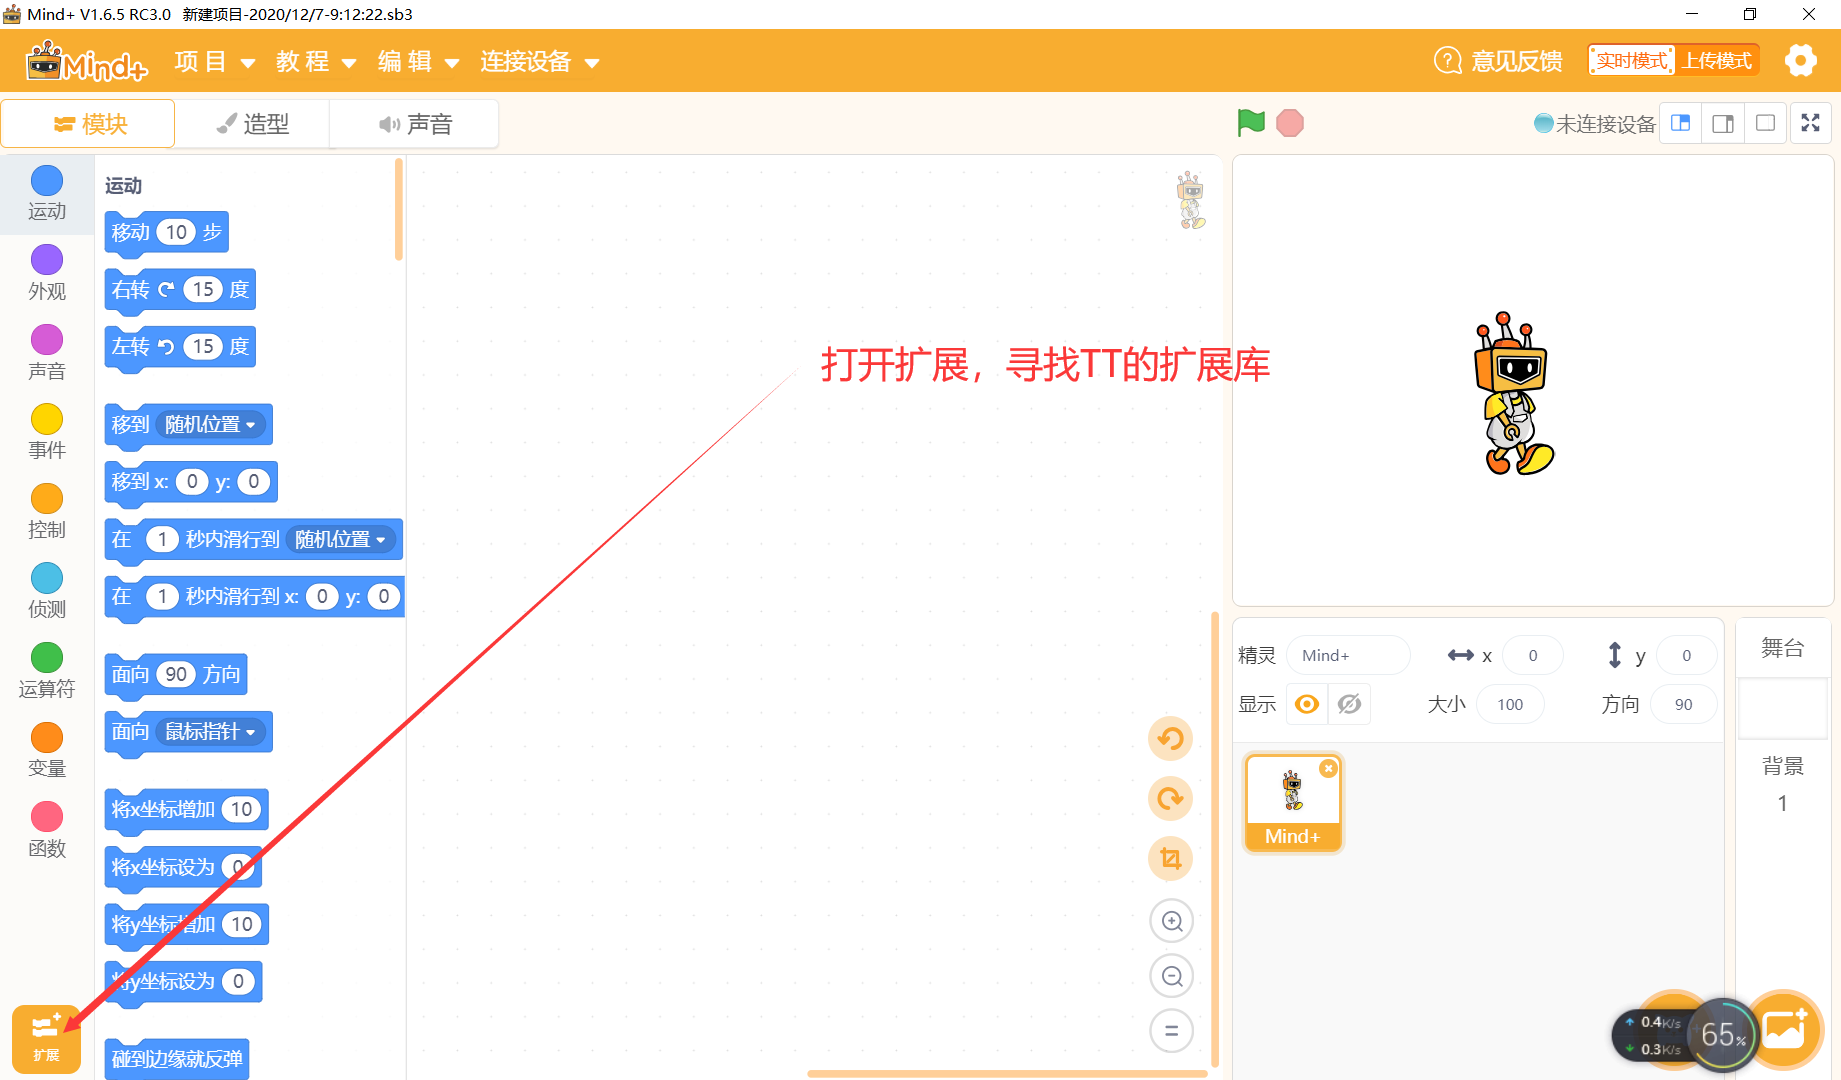Zoom out the workspace
Screen dimensions: 1841x1080
[x=1172, y=976]
